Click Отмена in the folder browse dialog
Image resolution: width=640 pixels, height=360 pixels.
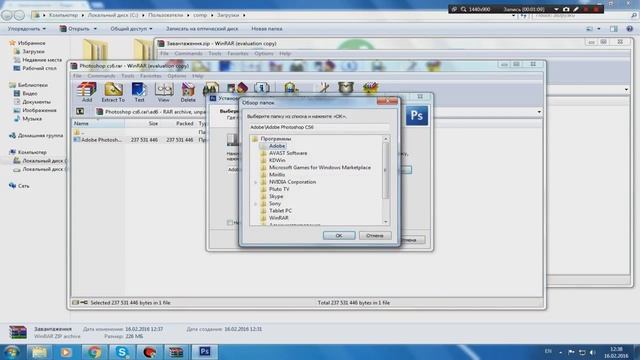tap(375, 236)
